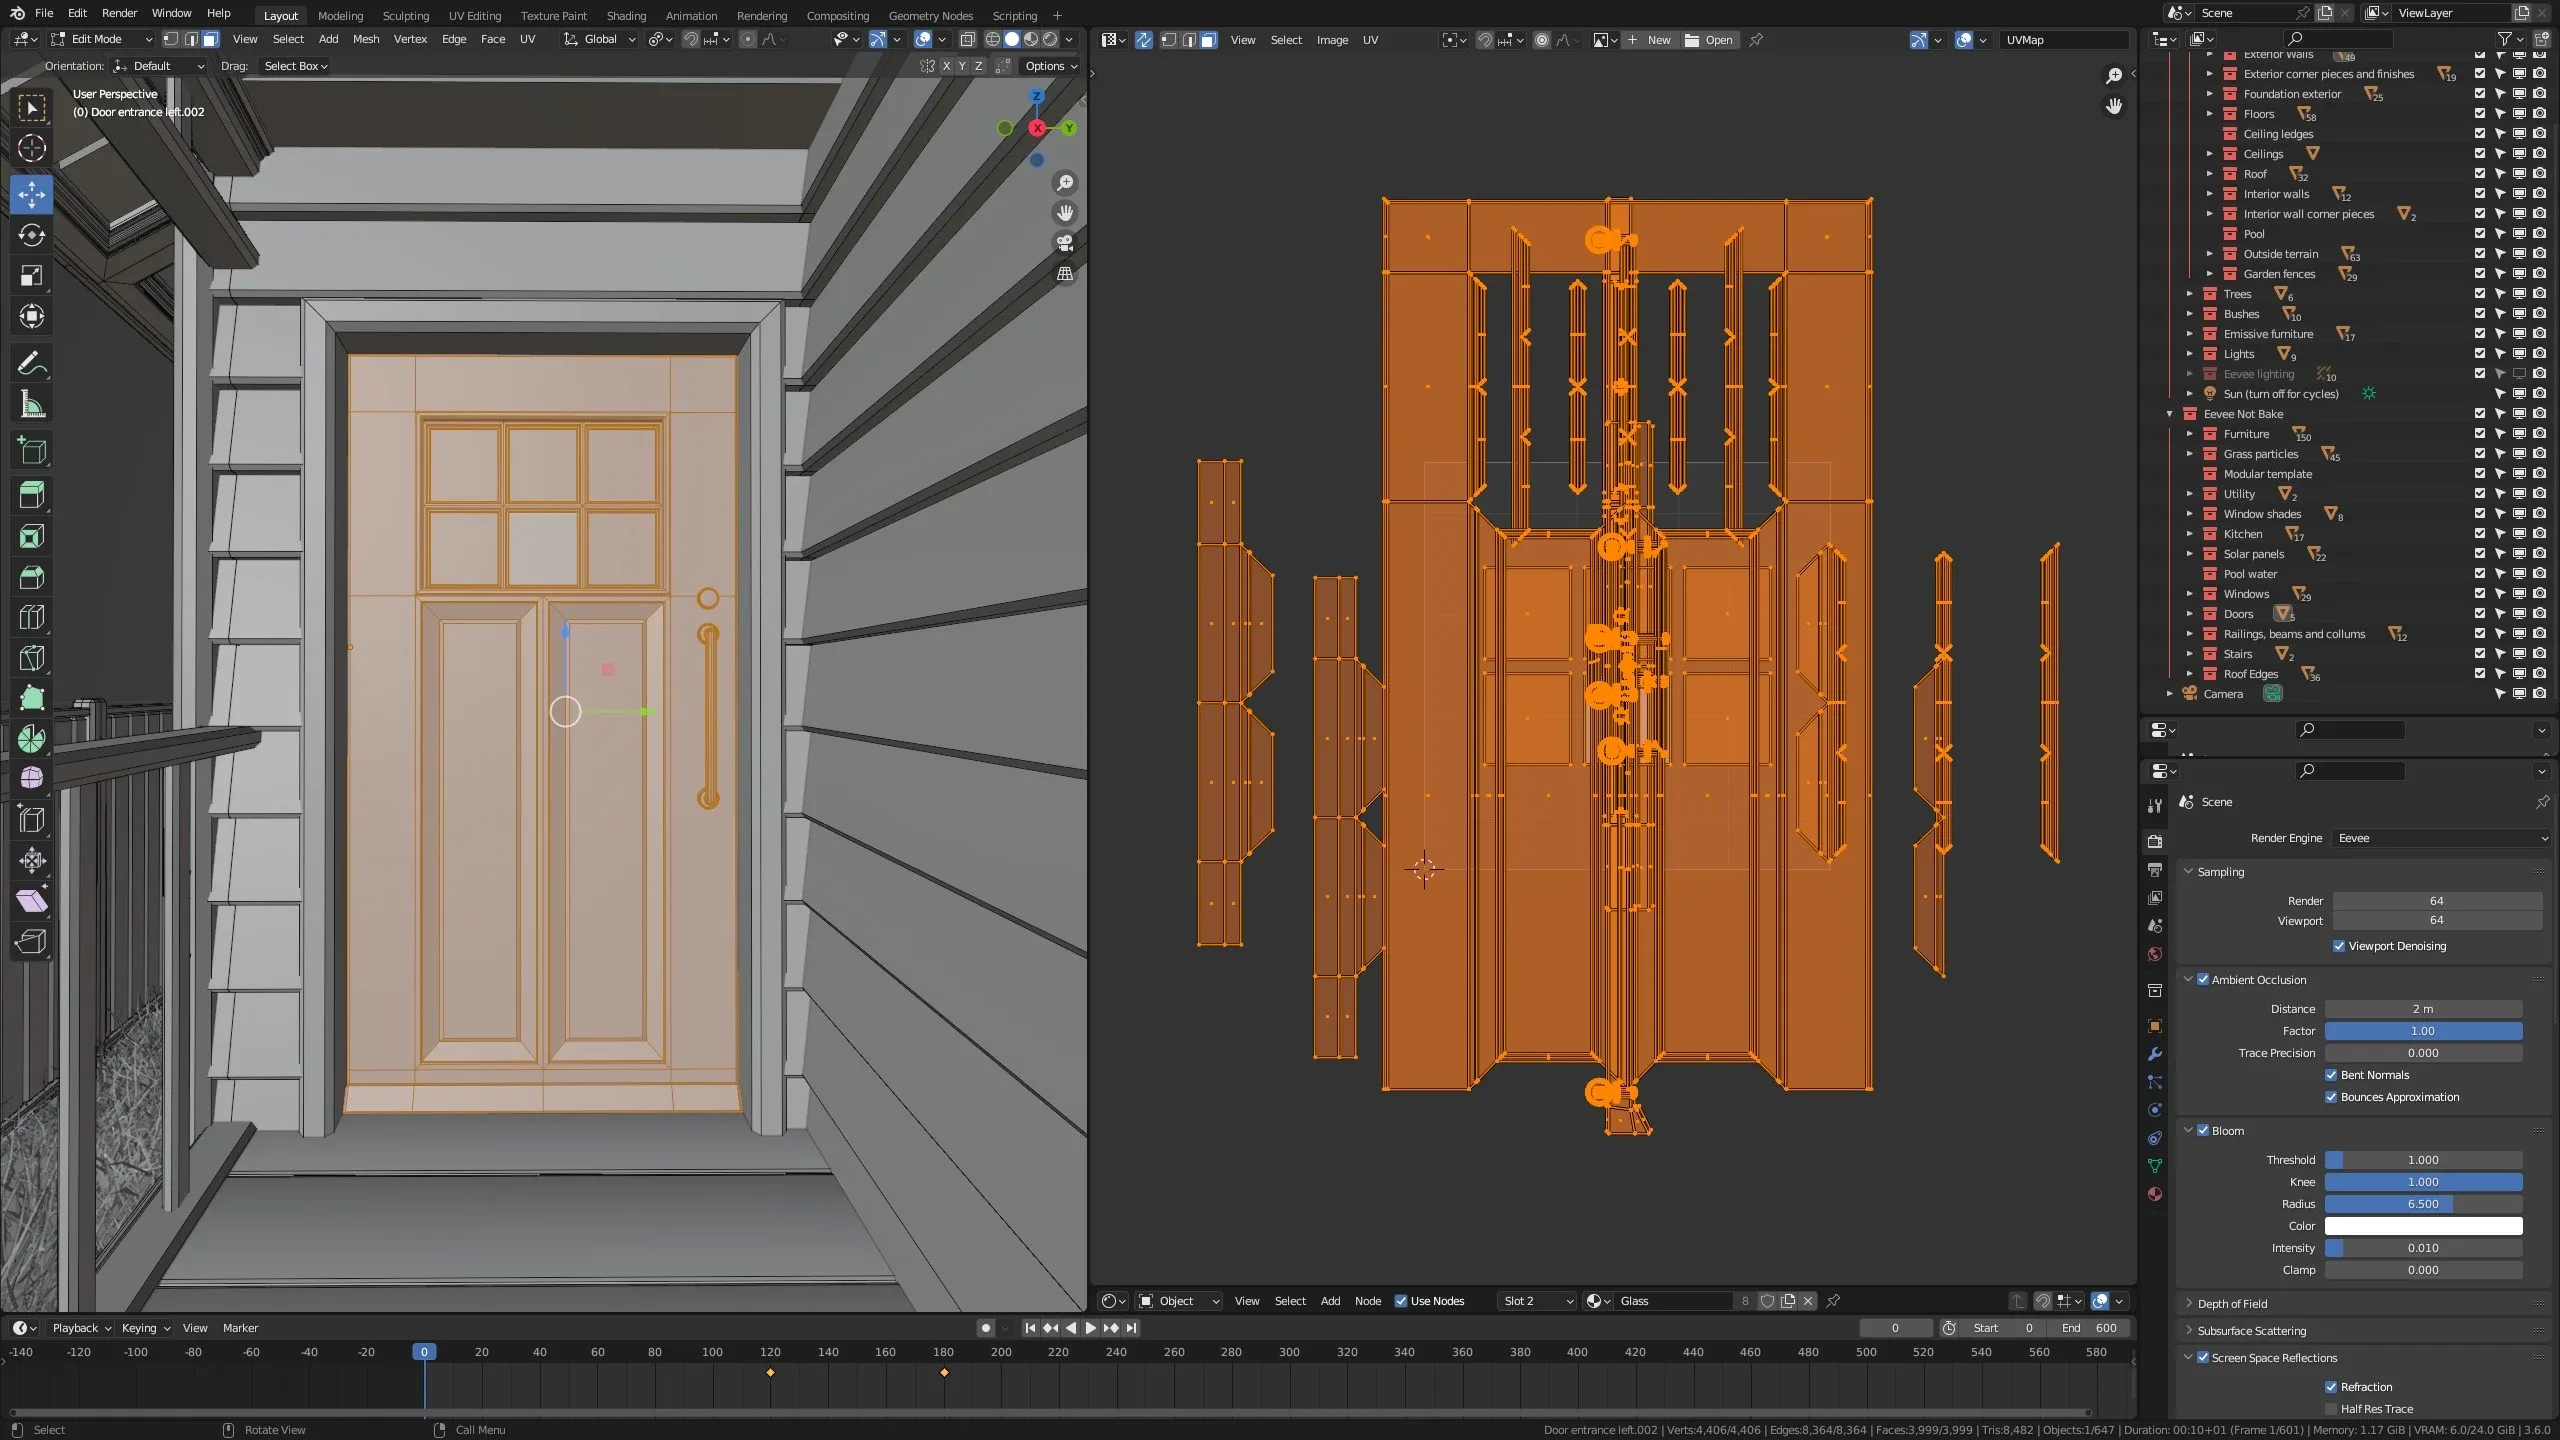Toggle Viewport Denoising under Sampling
Image resolution: width=2560 pixels, height=1440 pixels.
tap(2340, 945)
